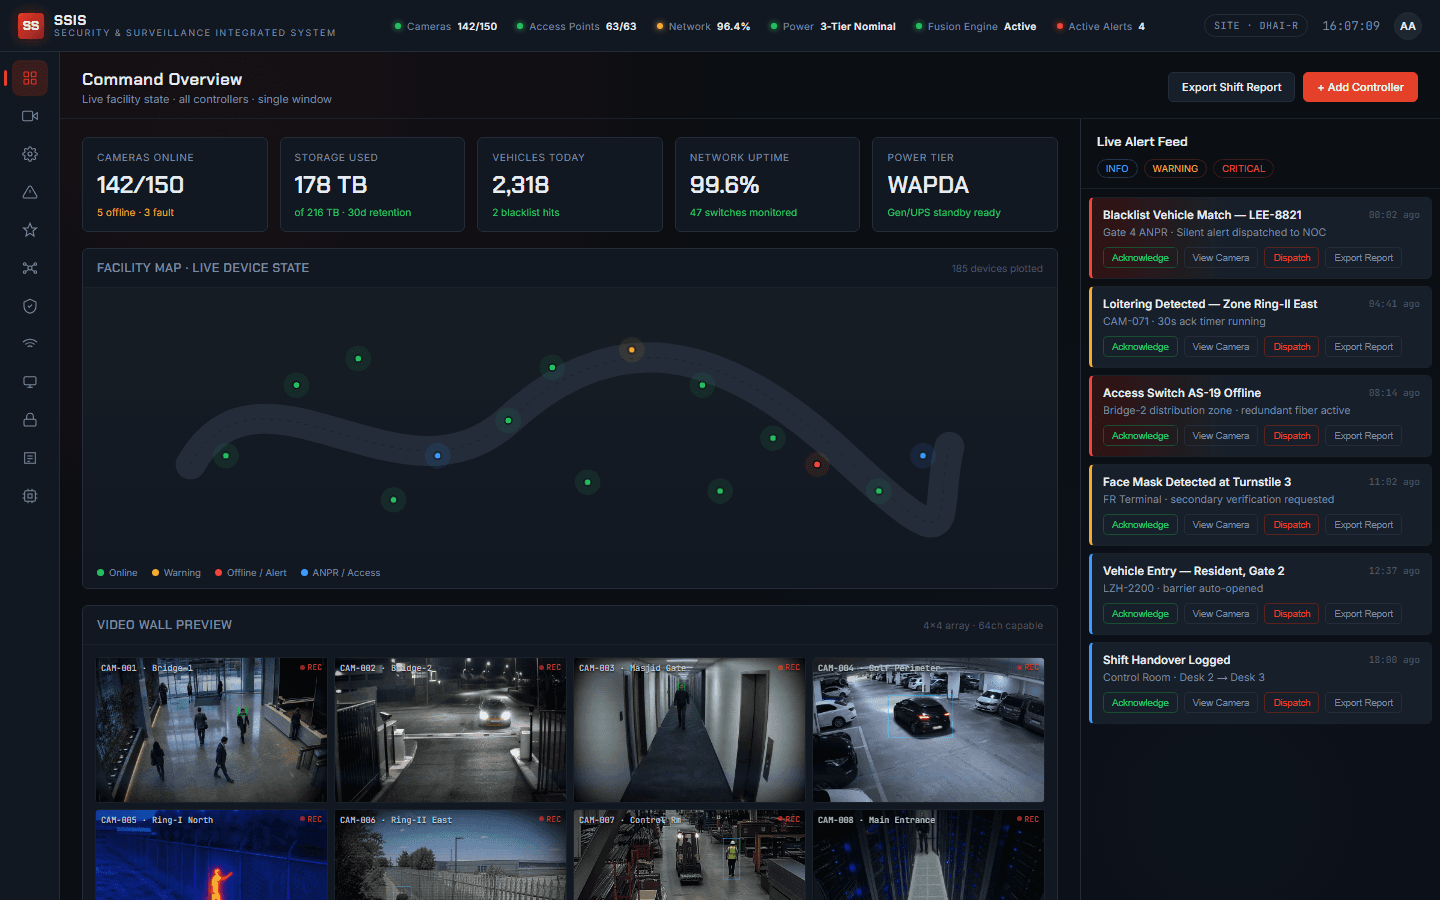Screen dimensions: 1440x900
Task: Click the star icon in sidebar
Action: [30, 230]
